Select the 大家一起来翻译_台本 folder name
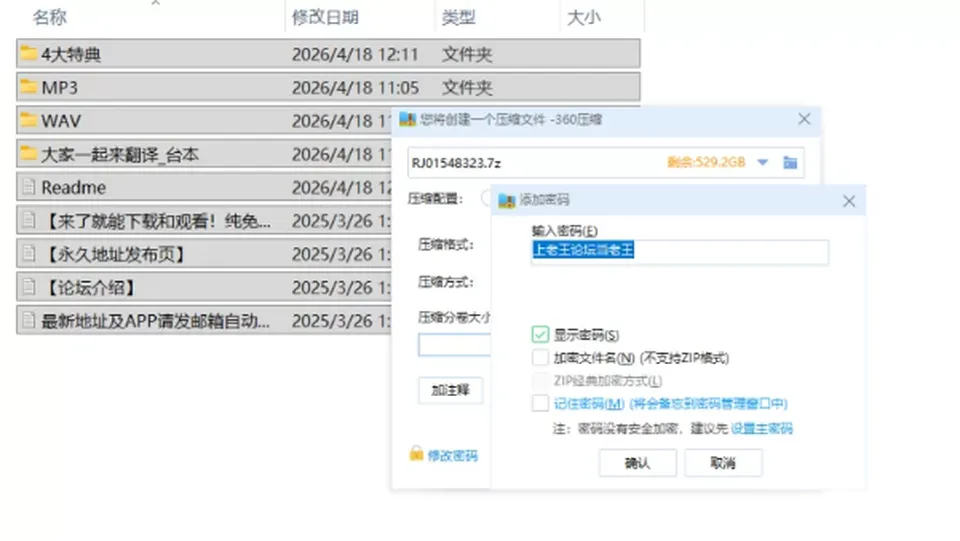This screenshot has height=541, width=960. click(x=120, y=154)
